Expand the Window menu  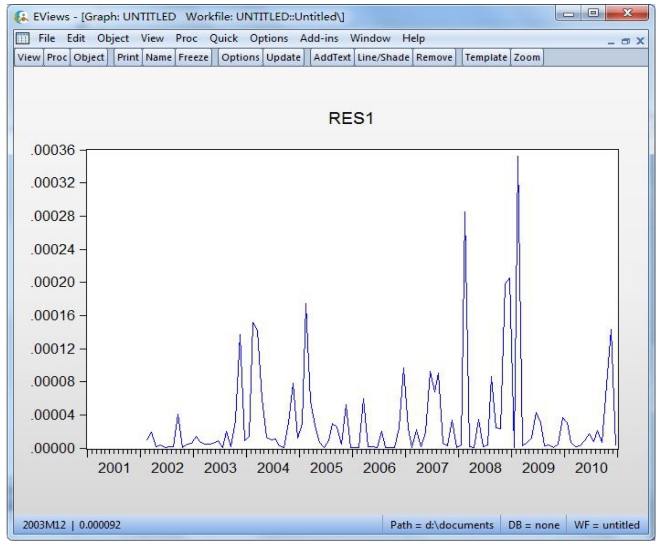click(370, 38)
